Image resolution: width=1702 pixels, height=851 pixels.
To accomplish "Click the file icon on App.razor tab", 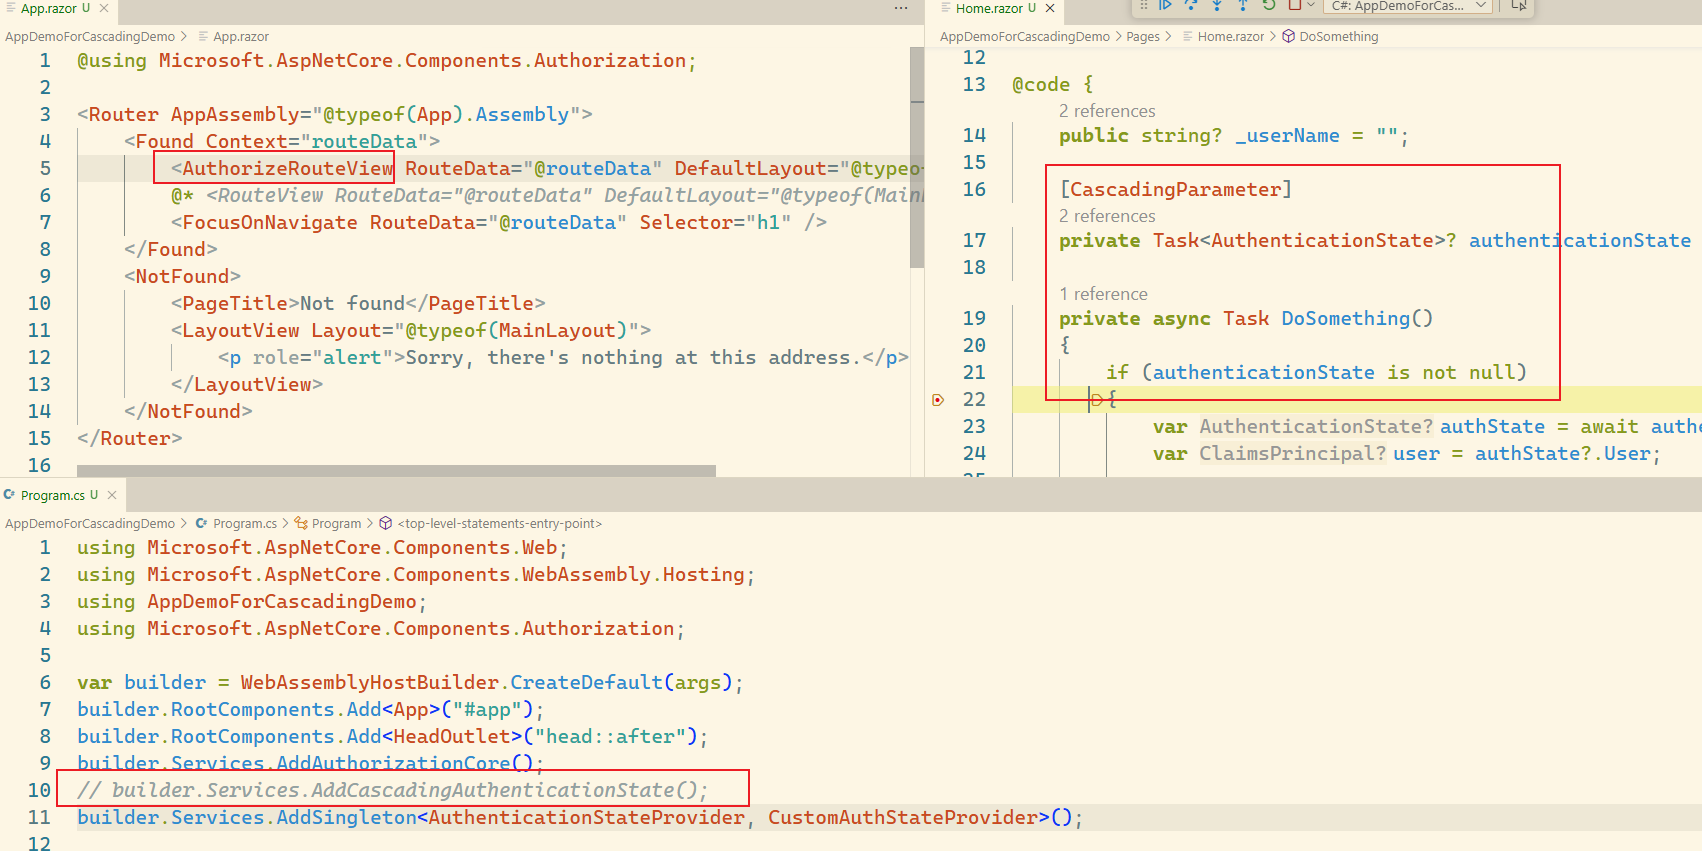I will coord(11,8).
